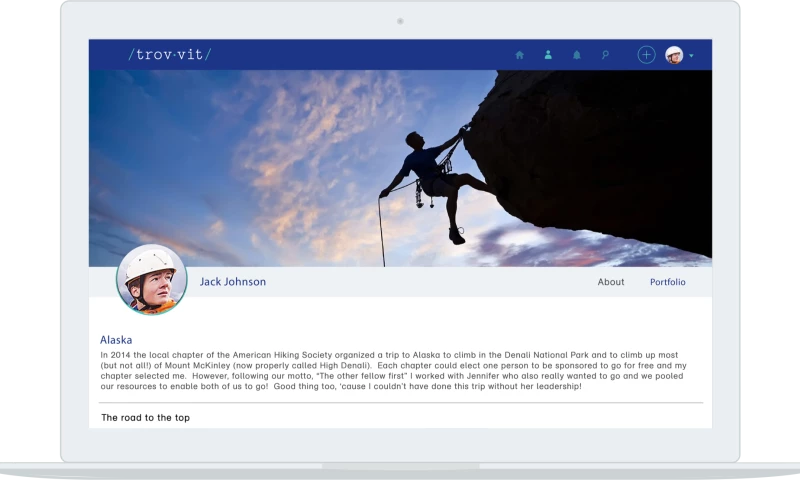Expand the account dropdown arrow
This screenshot has width=800, height=480.
(692, 56)
